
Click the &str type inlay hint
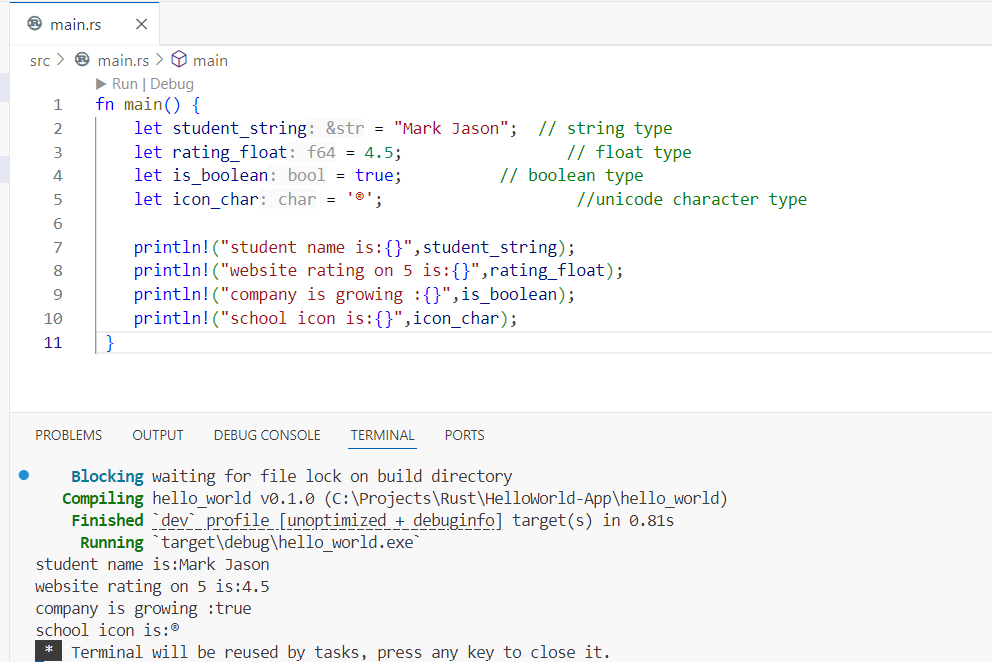coord(345,128)
